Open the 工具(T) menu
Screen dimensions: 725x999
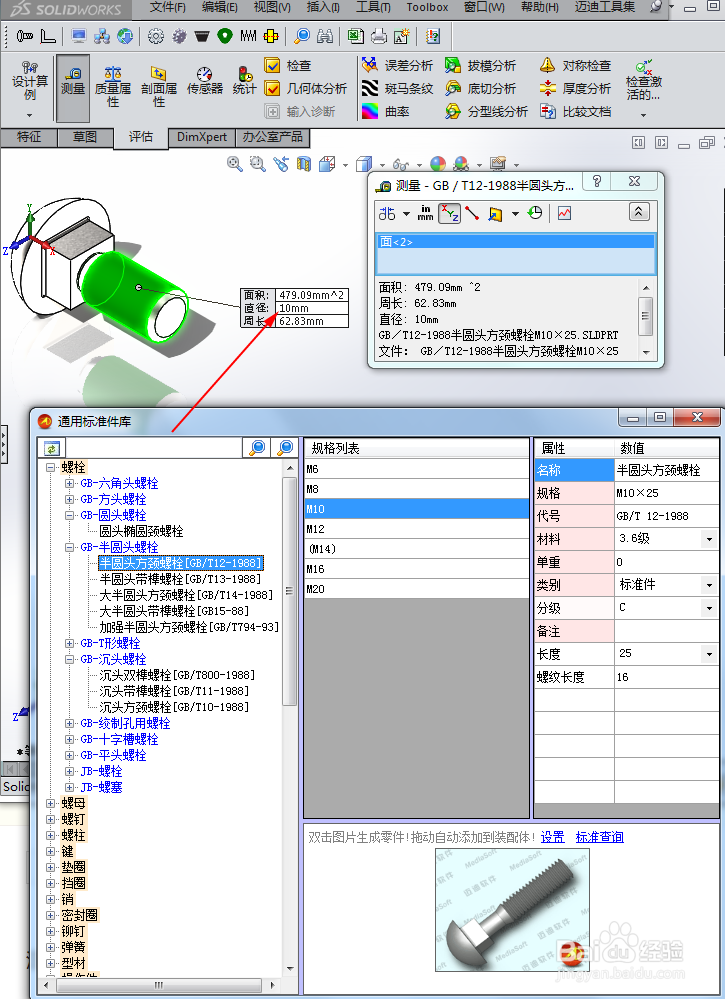pos(373,8)
